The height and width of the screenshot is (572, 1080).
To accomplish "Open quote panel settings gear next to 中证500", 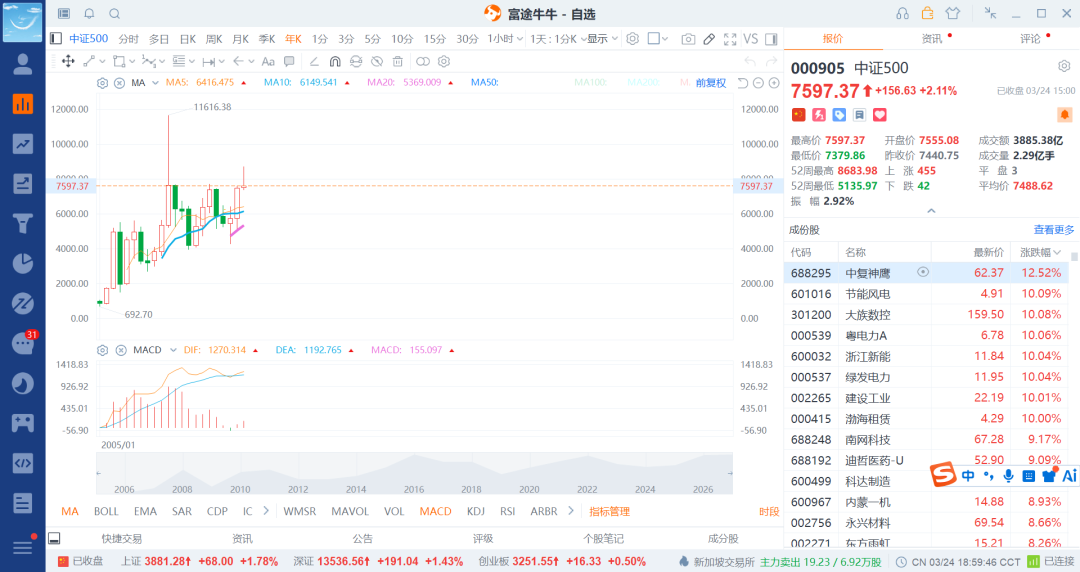I will point(1064,66).
